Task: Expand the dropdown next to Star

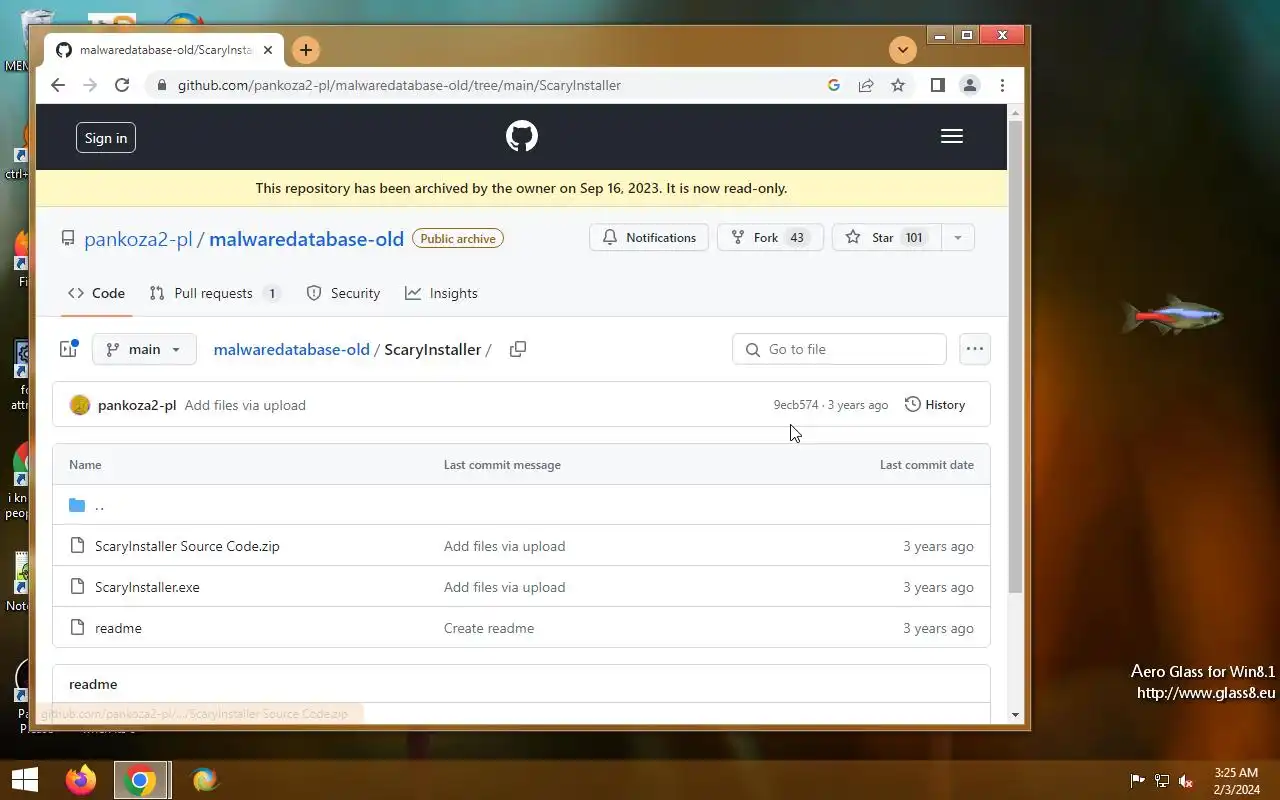Action: [957, 237]
